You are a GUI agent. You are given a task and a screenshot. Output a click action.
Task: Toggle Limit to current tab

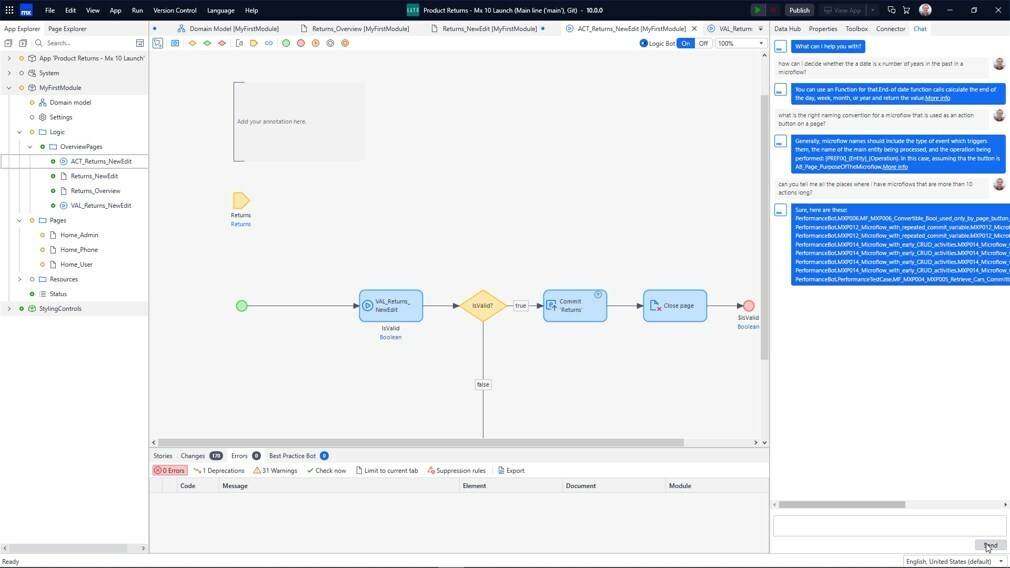click(387, 470)
